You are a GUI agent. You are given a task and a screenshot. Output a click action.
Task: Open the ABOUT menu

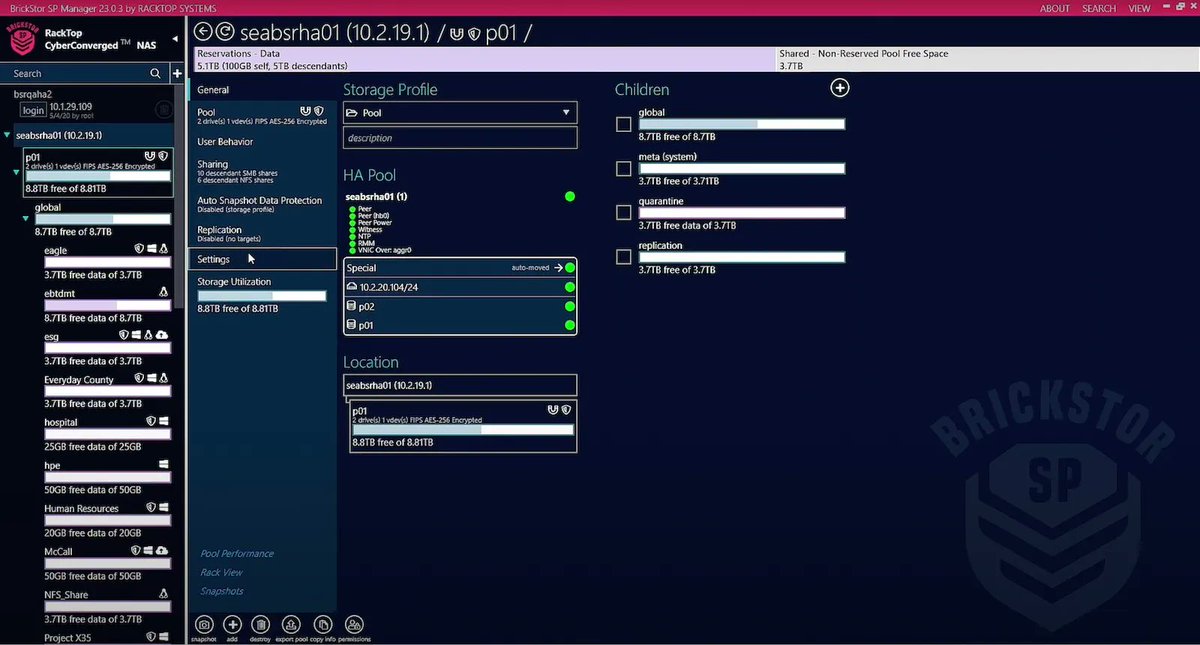(x=1055, y=8)
